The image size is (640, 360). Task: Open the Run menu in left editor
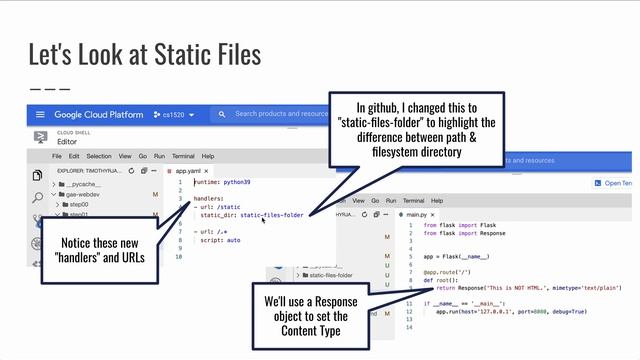point(159,156)
